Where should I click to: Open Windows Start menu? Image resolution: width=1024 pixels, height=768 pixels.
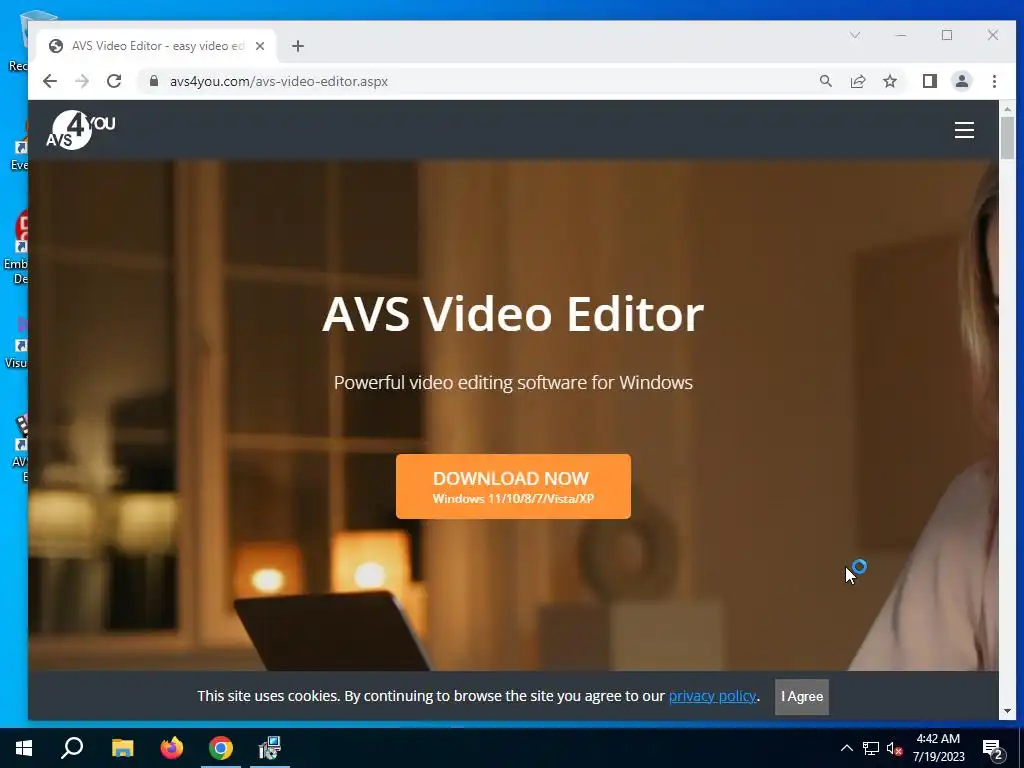24,748
